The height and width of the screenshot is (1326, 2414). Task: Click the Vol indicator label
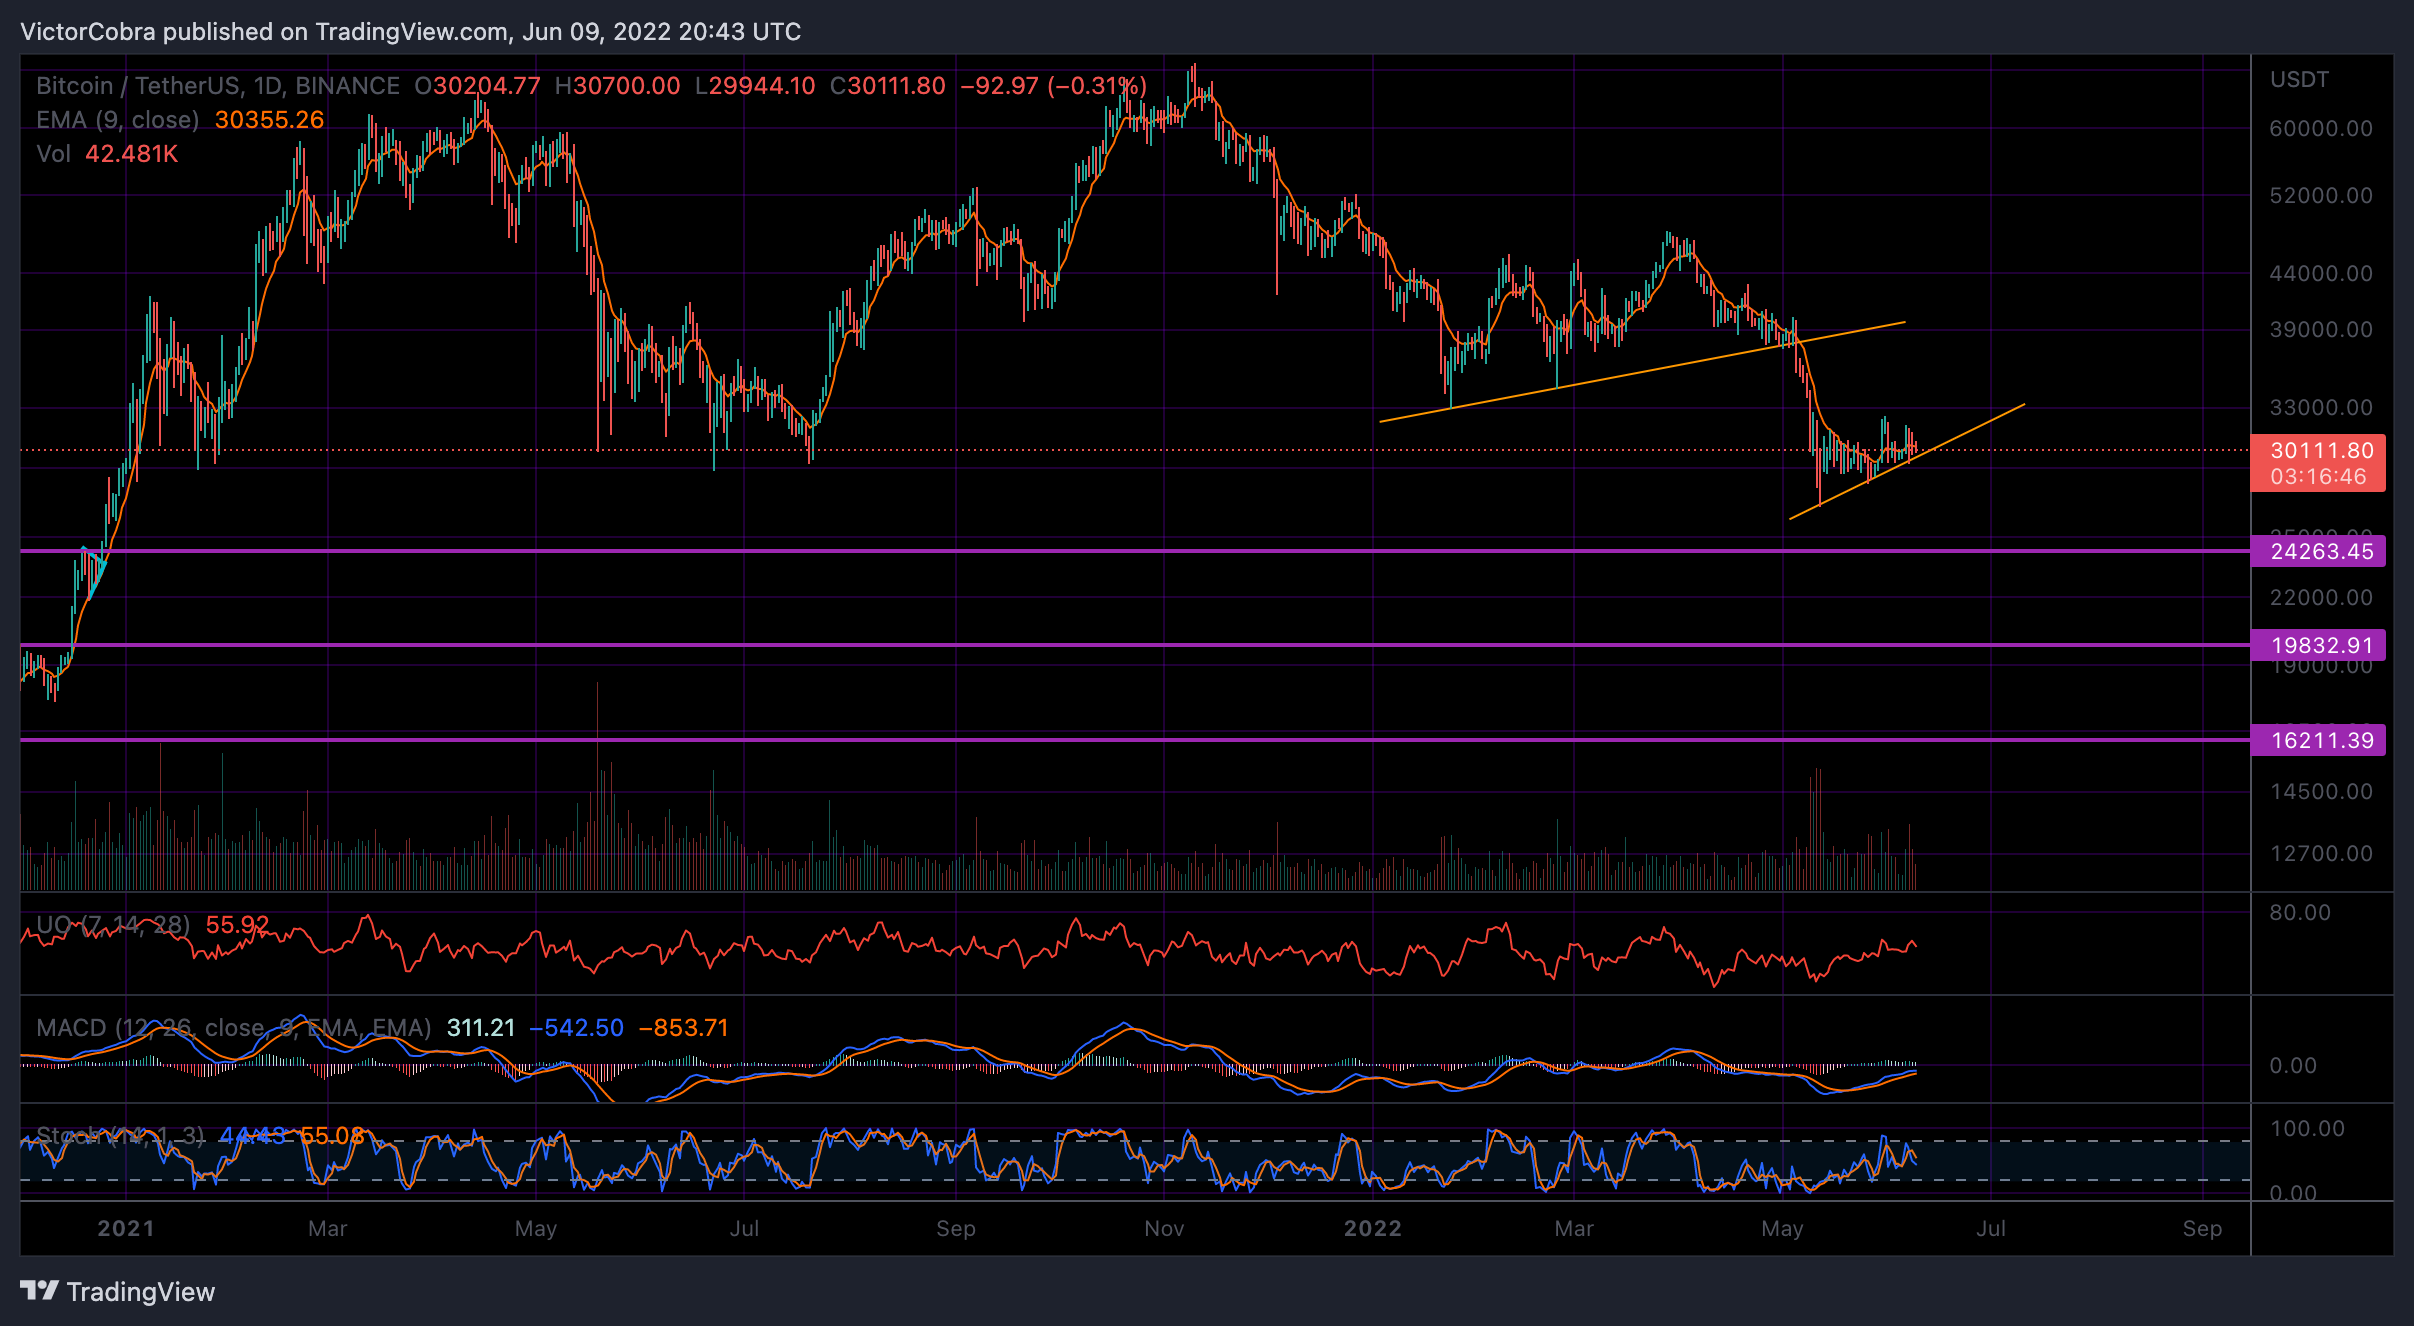pyautogui.click(x=53, y=154)
